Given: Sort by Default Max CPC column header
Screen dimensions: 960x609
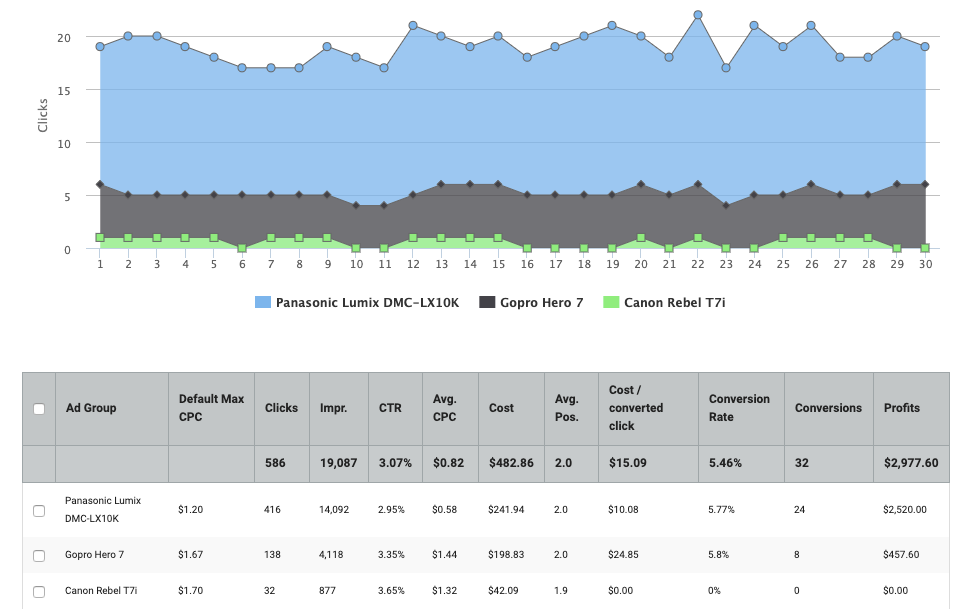Looking at the screenshot, I should pyautogui.click(x=211, y=408).
